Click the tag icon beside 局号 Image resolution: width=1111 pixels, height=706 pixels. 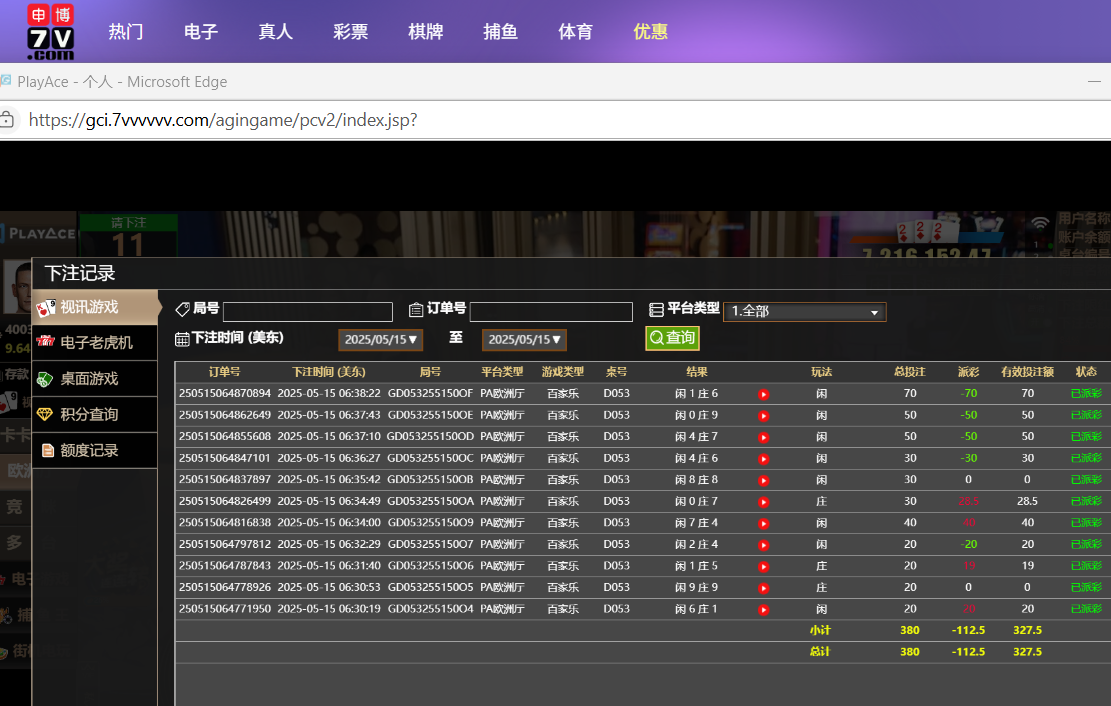(182, 310)
